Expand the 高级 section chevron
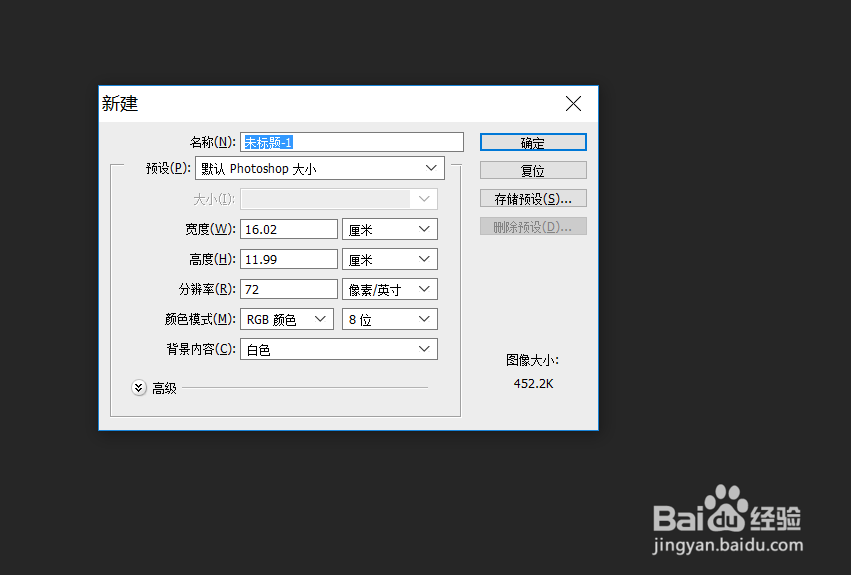This screenshot has width=851, height=575. coord(138,388)
